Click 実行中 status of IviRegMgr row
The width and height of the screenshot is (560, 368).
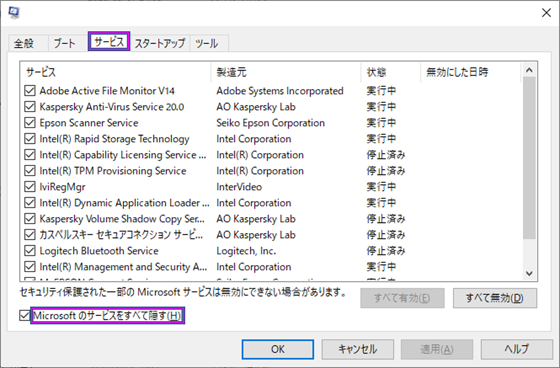tap(381, 187)
